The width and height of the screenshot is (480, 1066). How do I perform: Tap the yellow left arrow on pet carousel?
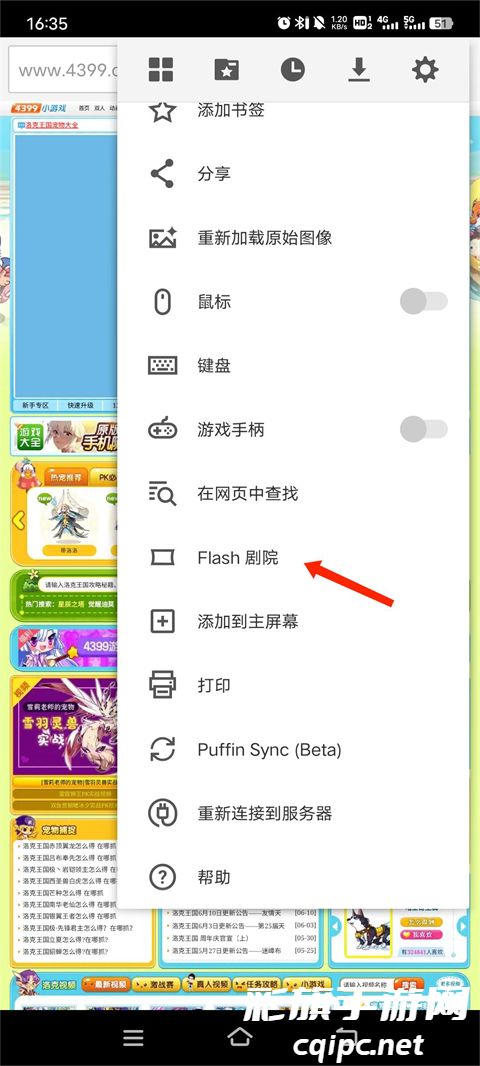[x=18, y=521]
